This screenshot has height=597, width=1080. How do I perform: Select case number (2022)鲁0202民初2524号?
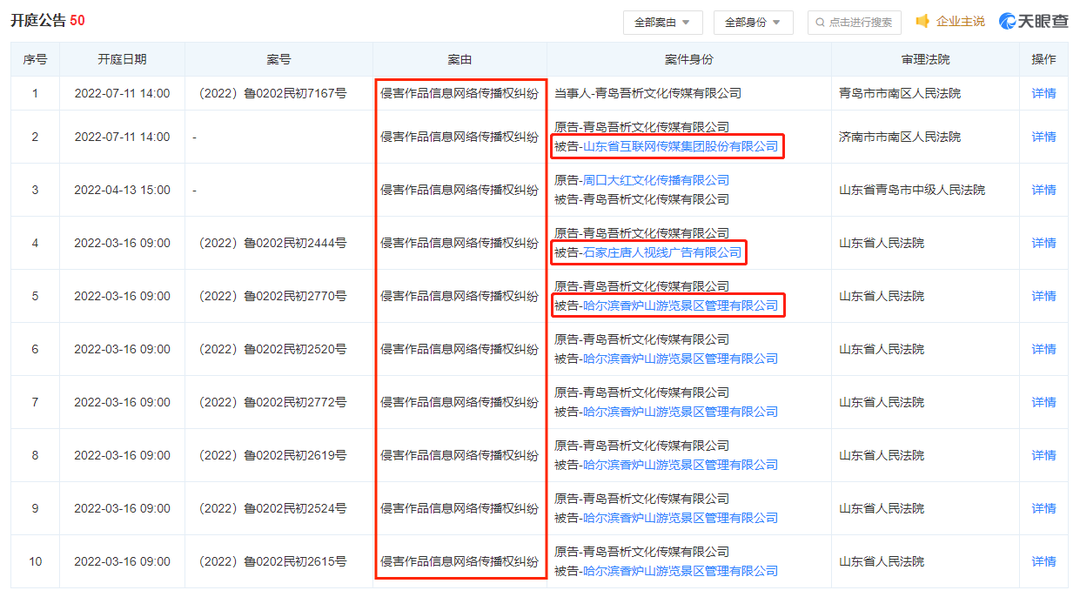pos(273,508)
